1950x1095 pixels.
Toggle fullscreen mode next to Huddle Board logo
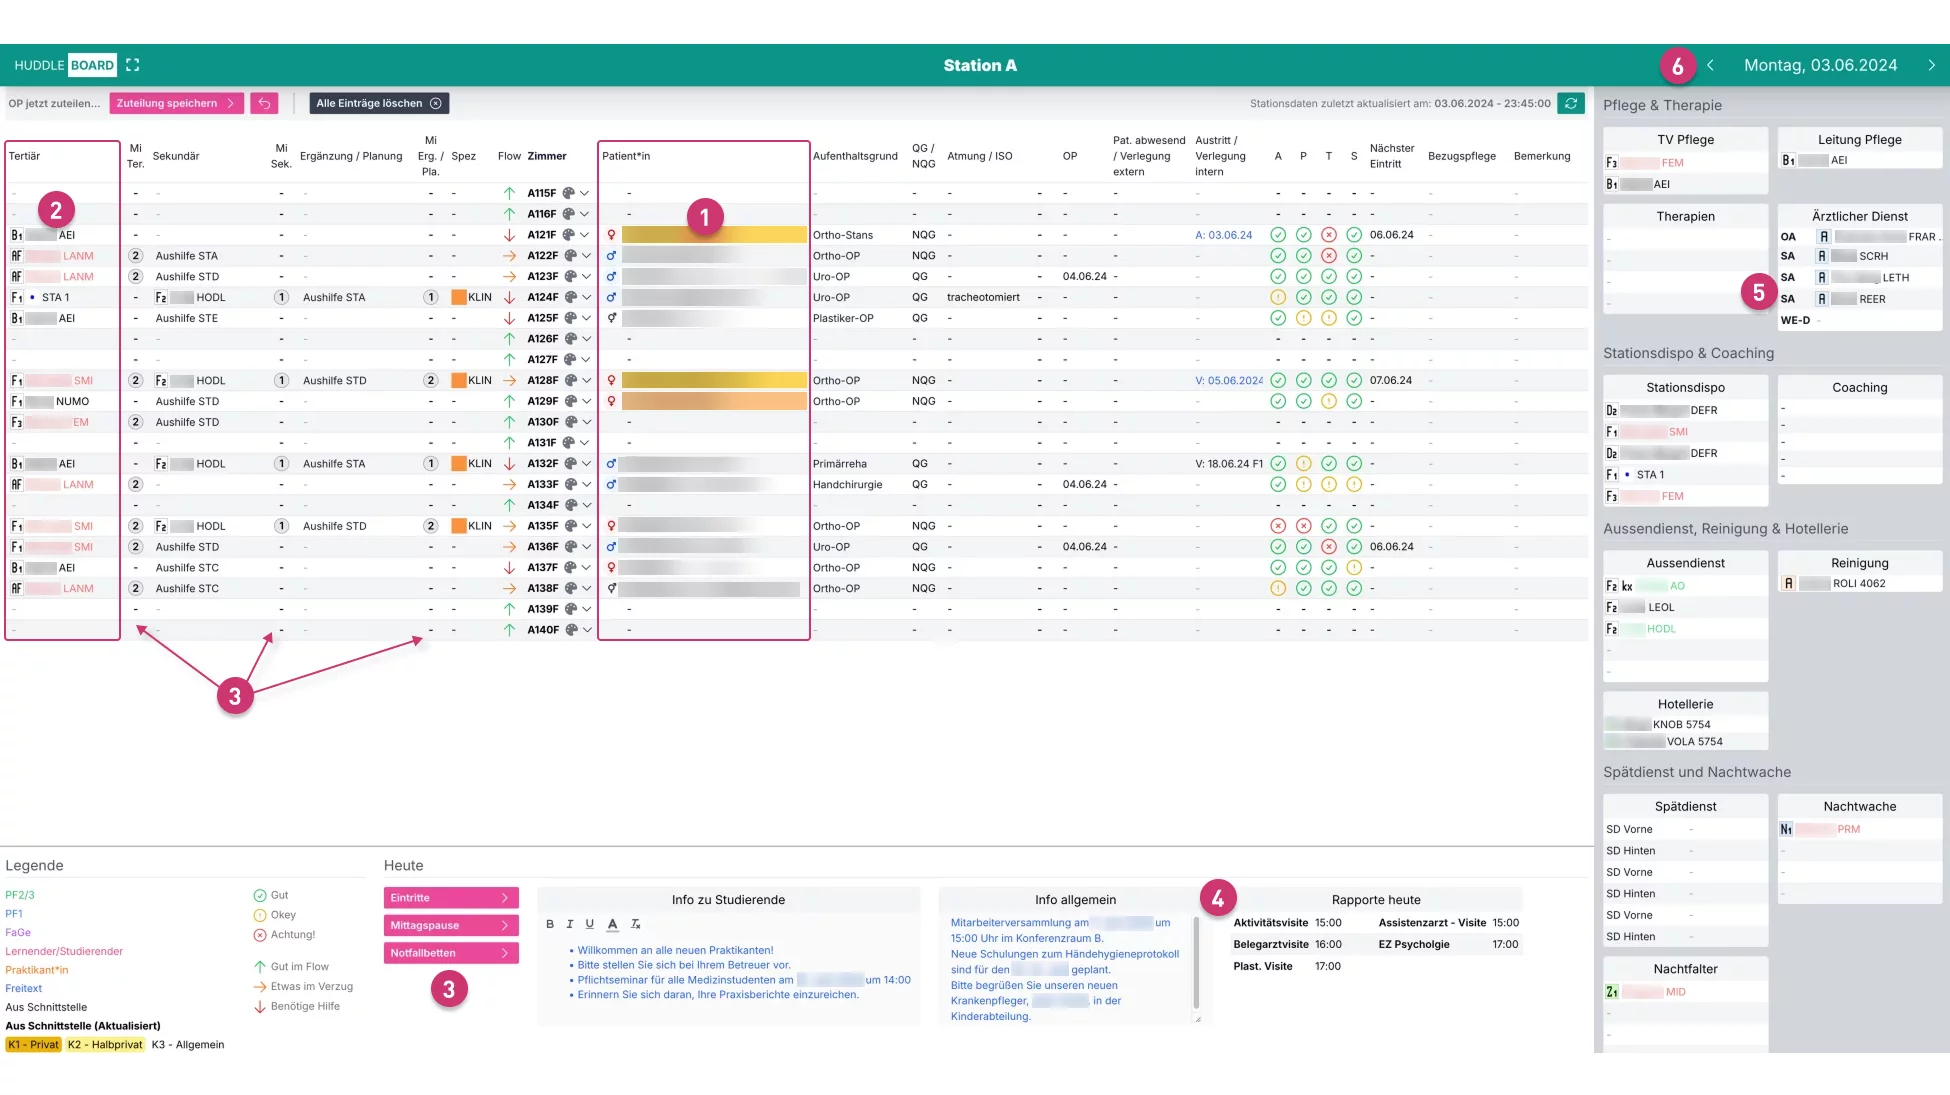132,65
